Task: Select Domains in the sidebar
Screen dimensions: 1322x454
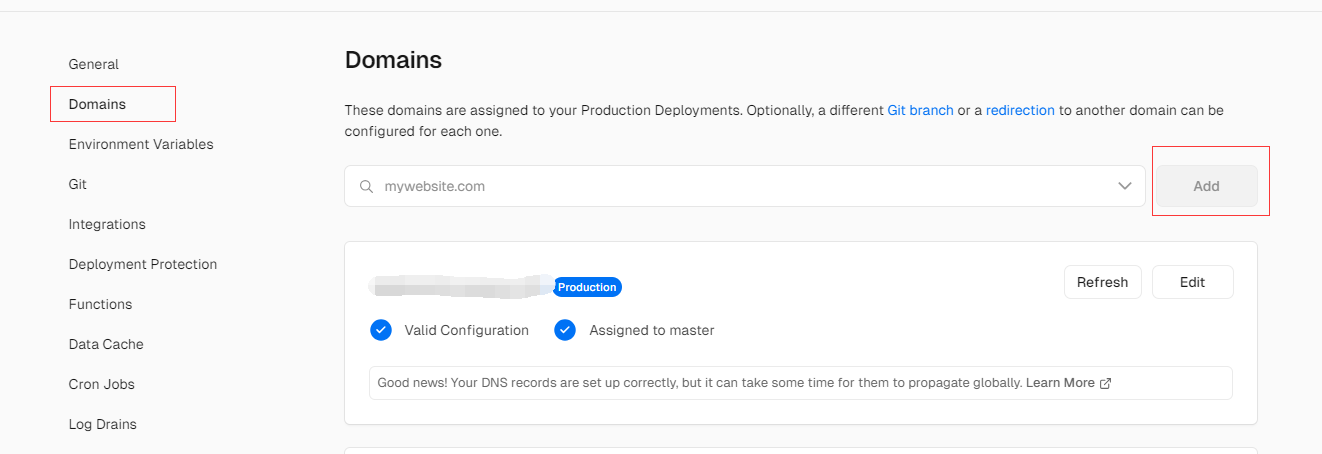Action: [97, 104]
